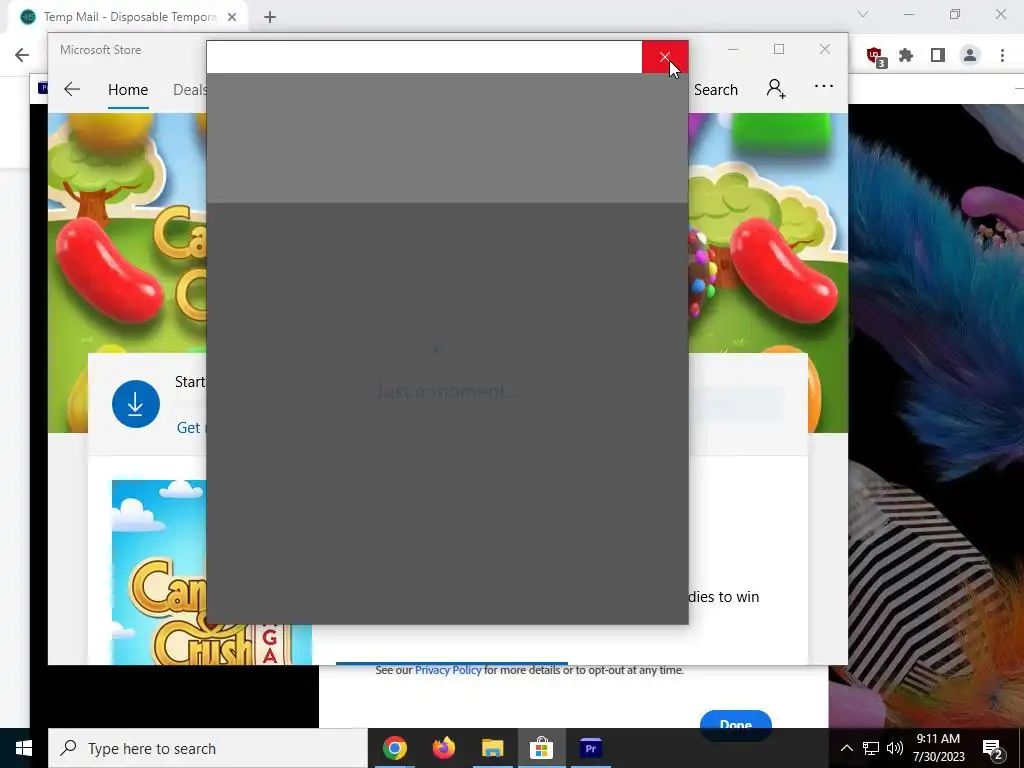Screen dimensions: 1024x768
Task: Expand Chrome's tab search chevron
Action: coord(863,14)
